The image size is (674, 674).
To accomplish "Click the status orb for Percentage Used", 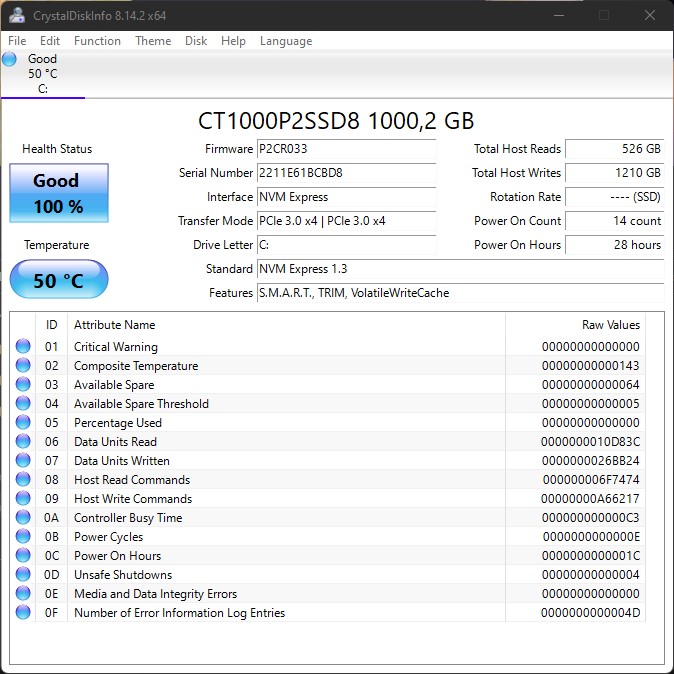I will point(23,422).
